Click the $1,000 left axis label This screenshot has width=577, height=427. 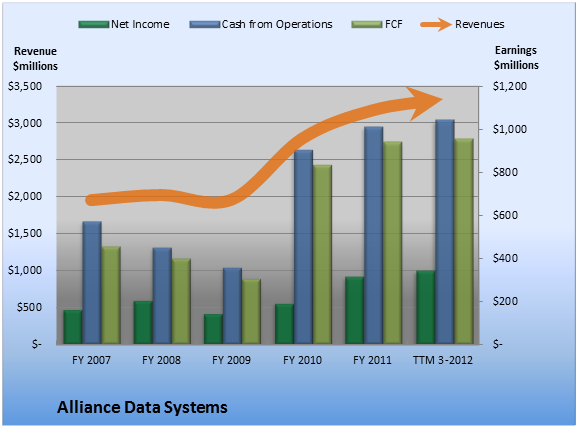pos(25,270)
